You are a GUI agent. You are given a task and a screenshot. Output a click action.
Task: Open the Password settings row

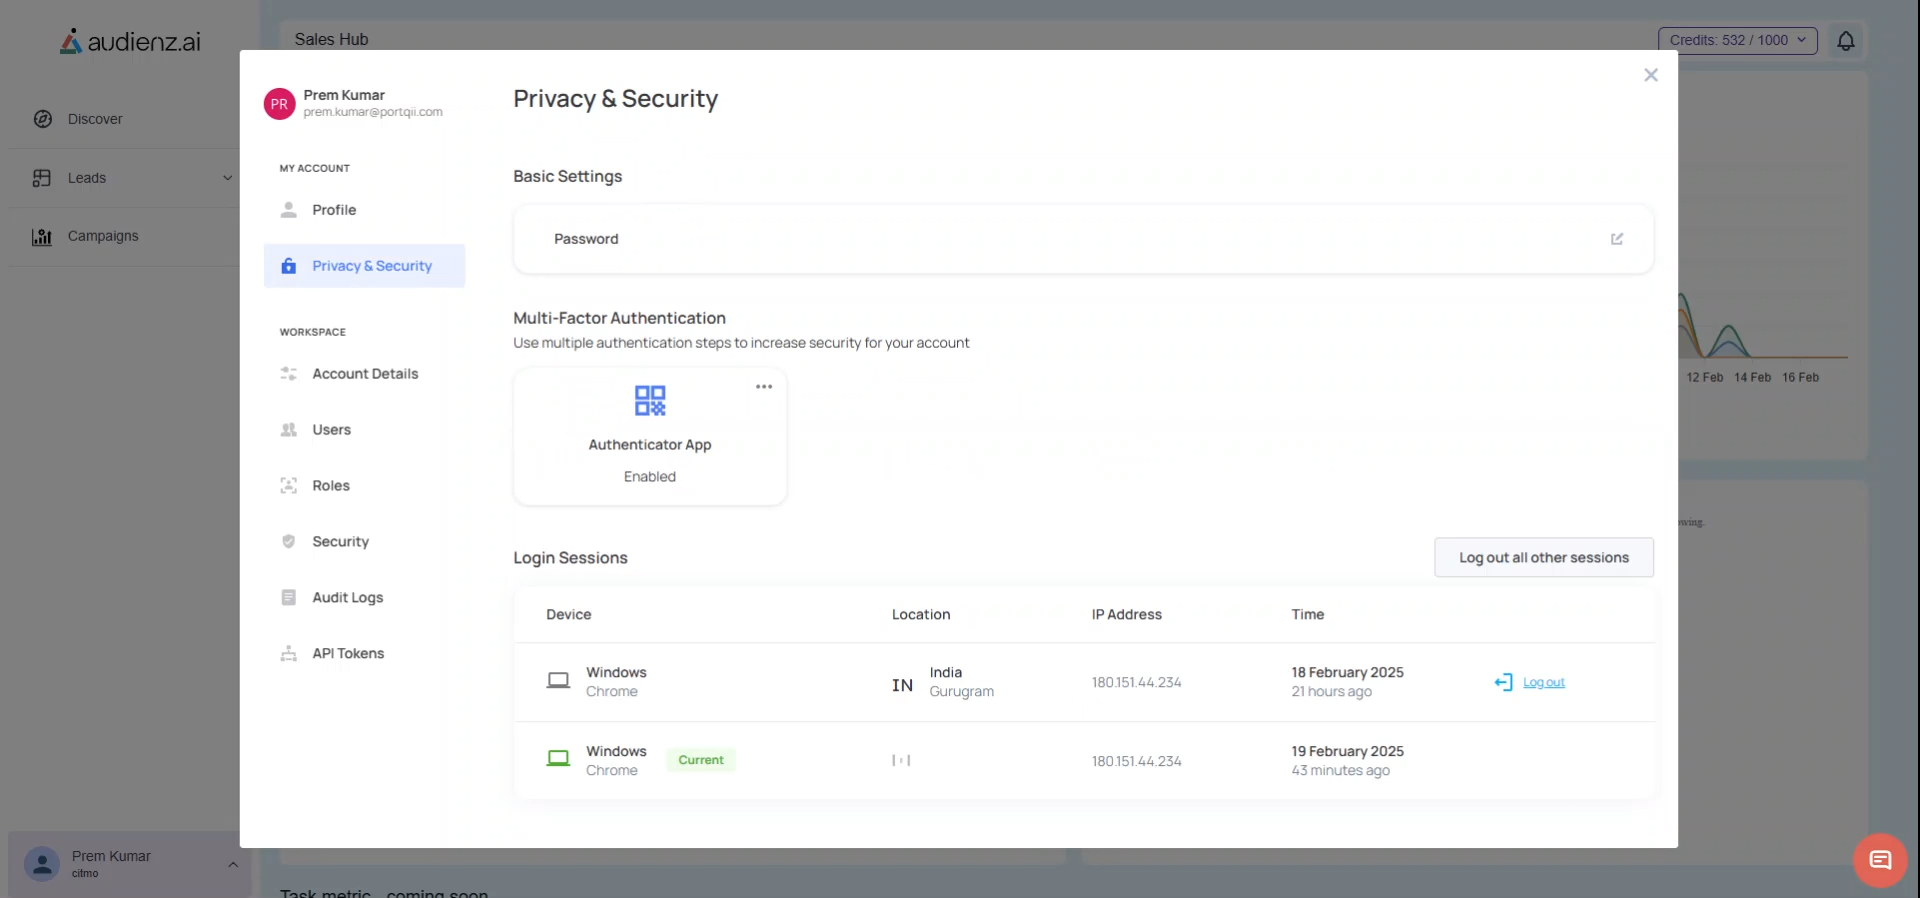1083,239
